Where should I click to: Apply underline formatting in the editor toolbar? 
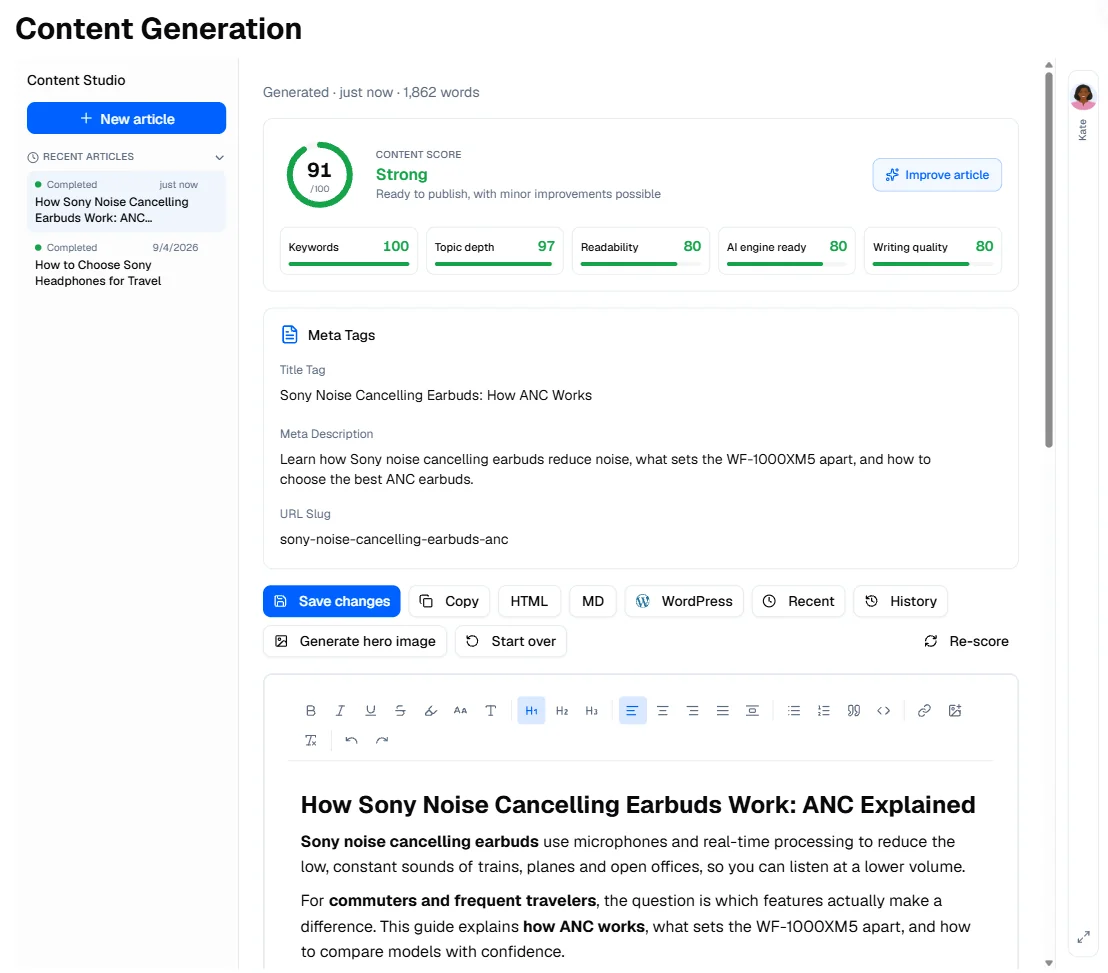(x=370, y=710)
